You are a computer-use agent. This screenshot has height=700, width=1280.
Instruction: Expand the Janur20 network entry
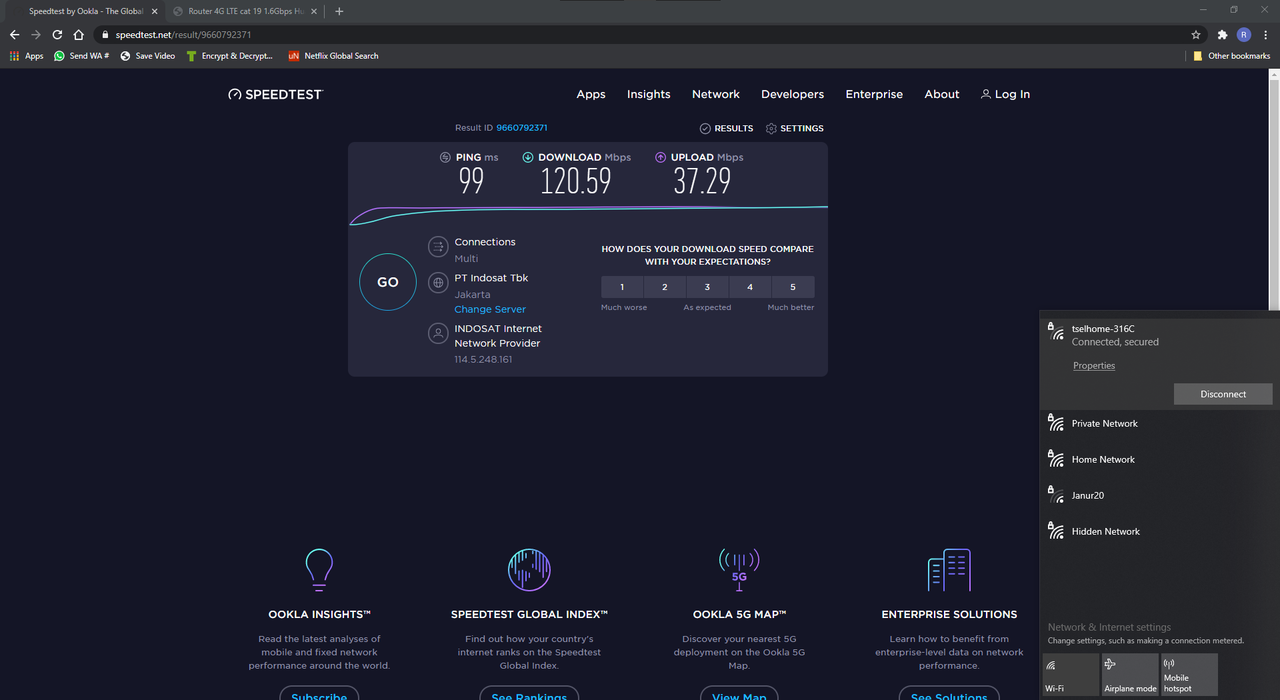[1087, 496]
